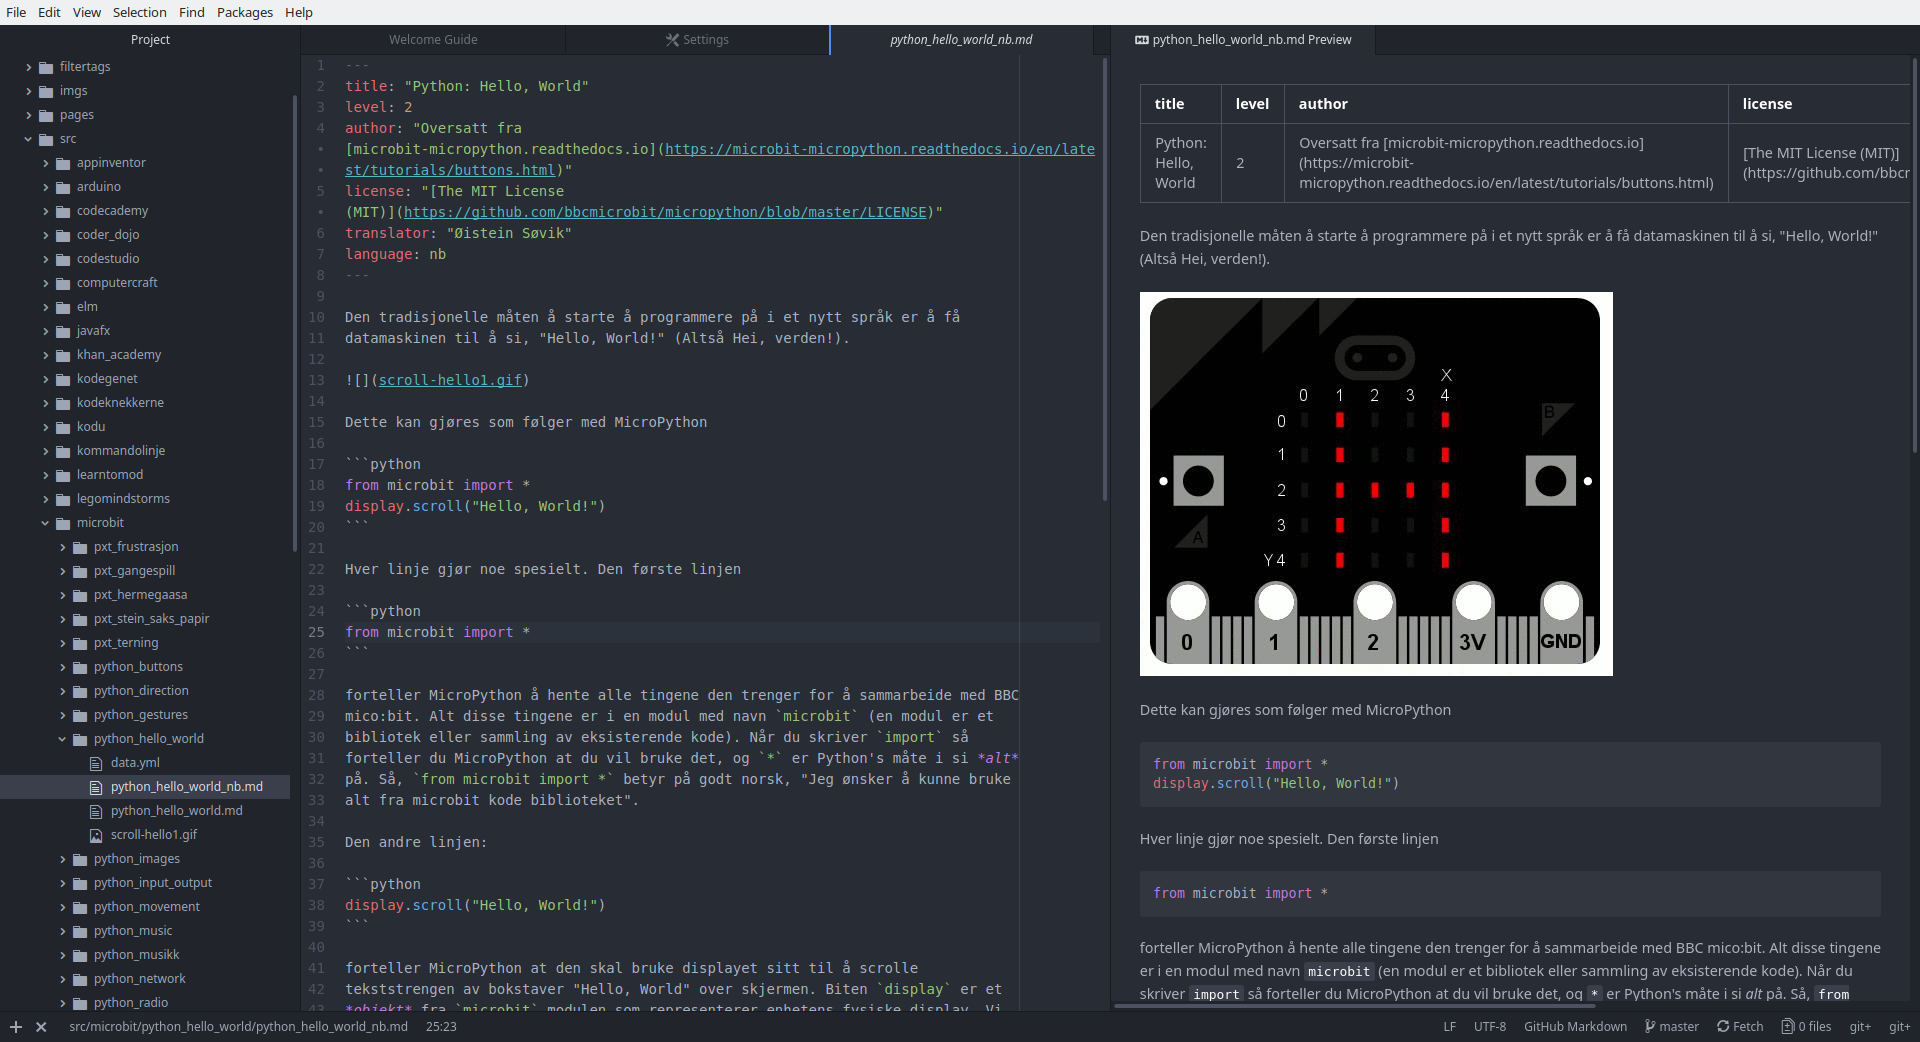1920x1042 pixels.
Task: Click the file path in status bar
Action: (x=238, y=1027)
